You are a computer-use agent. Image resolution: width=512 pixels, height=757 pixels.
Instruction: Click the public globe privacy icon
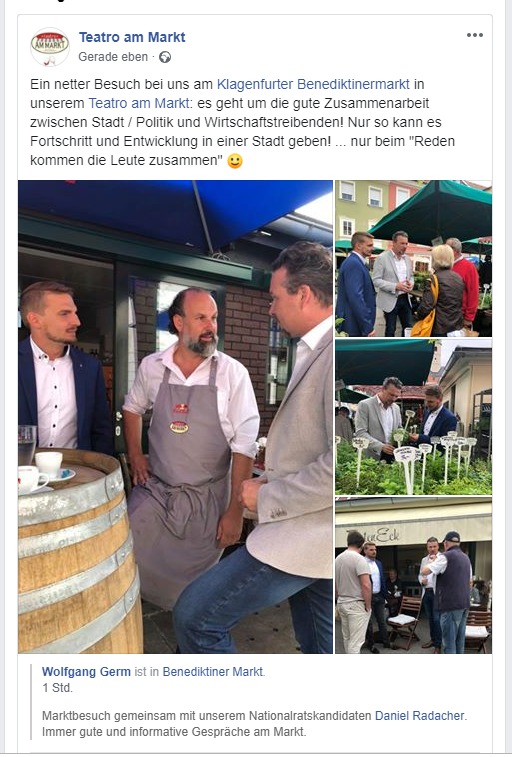pos(165,57)
